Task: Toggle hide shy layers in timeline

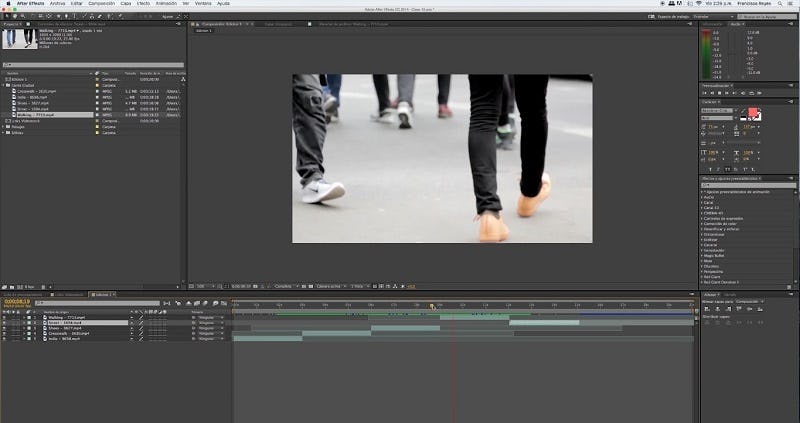Action: (x=188, y=303)
